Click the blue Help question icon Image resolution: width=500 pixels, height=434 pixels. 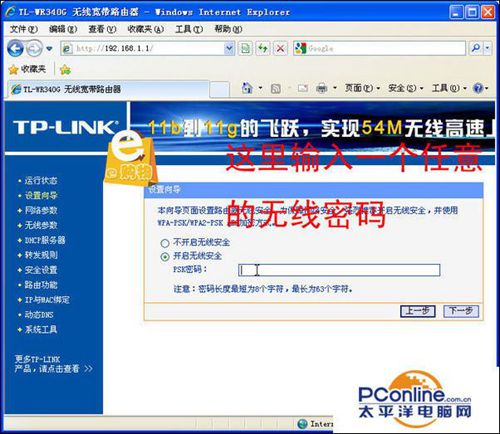pos(478,88)
